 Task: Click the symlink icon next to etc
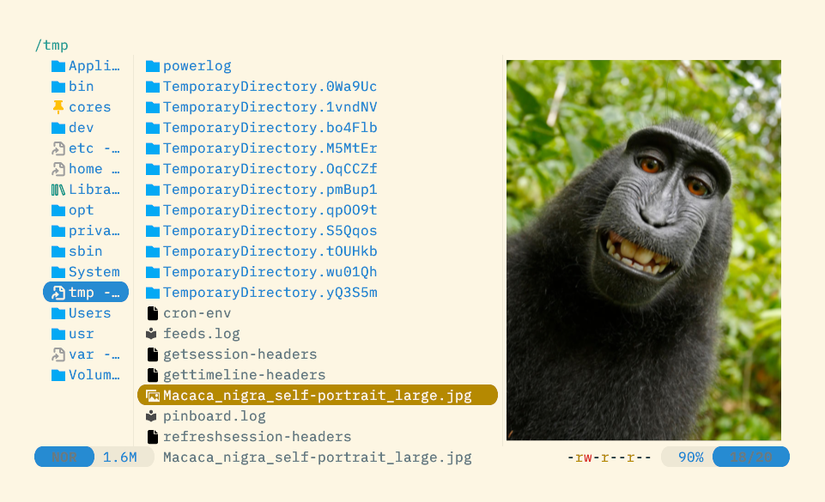(58, 149)
